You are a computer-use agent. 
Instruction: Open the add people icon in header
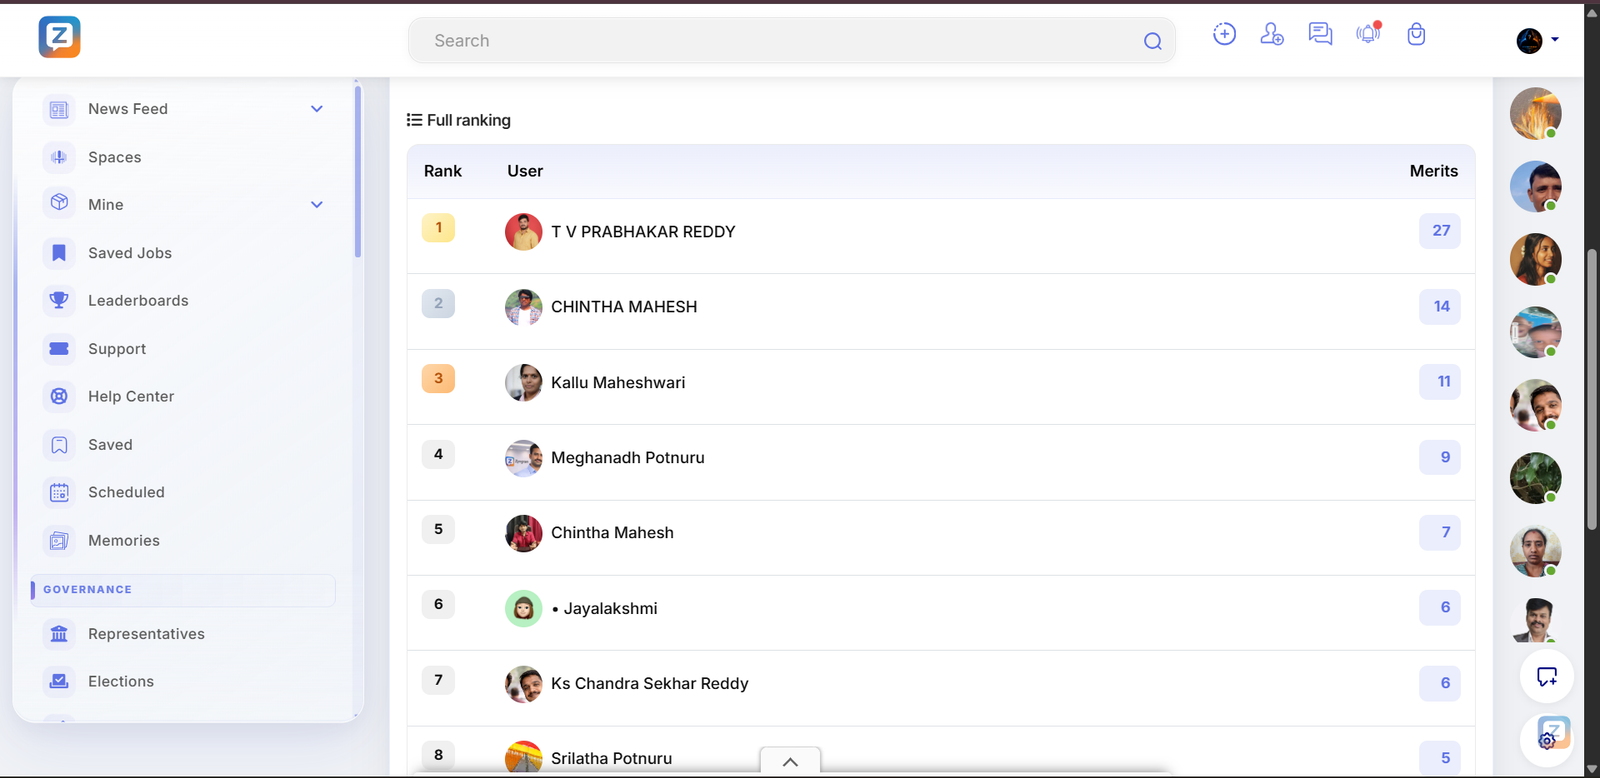[x=1272, y=34]
